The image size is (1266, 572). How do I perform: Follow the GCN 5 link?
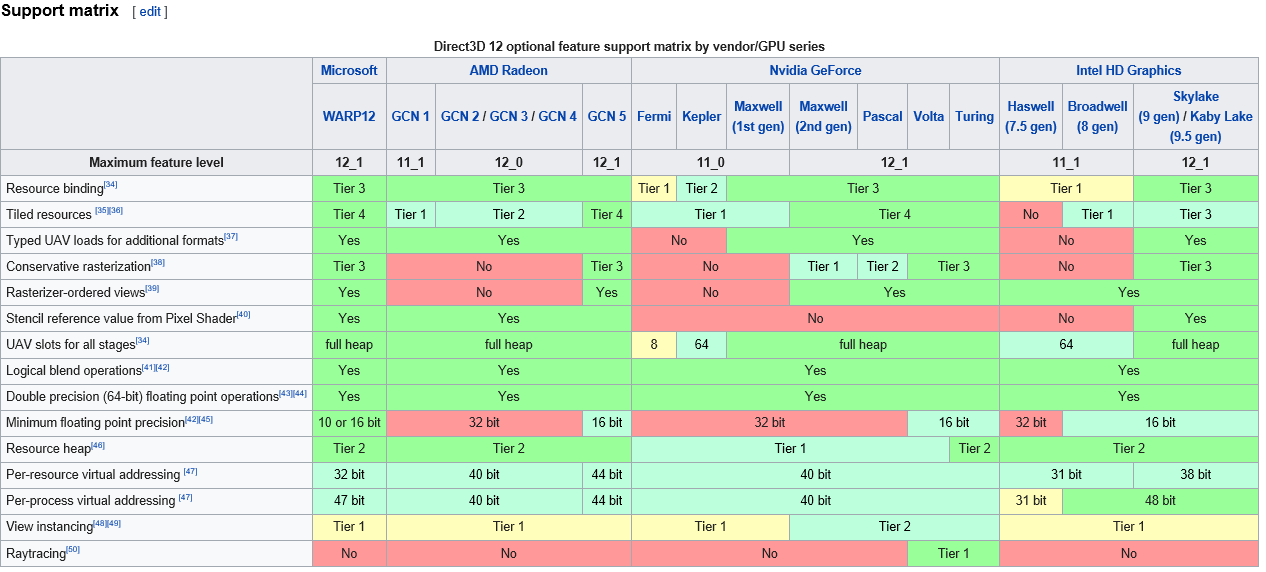pyautogui.click(x=607, y=116)
